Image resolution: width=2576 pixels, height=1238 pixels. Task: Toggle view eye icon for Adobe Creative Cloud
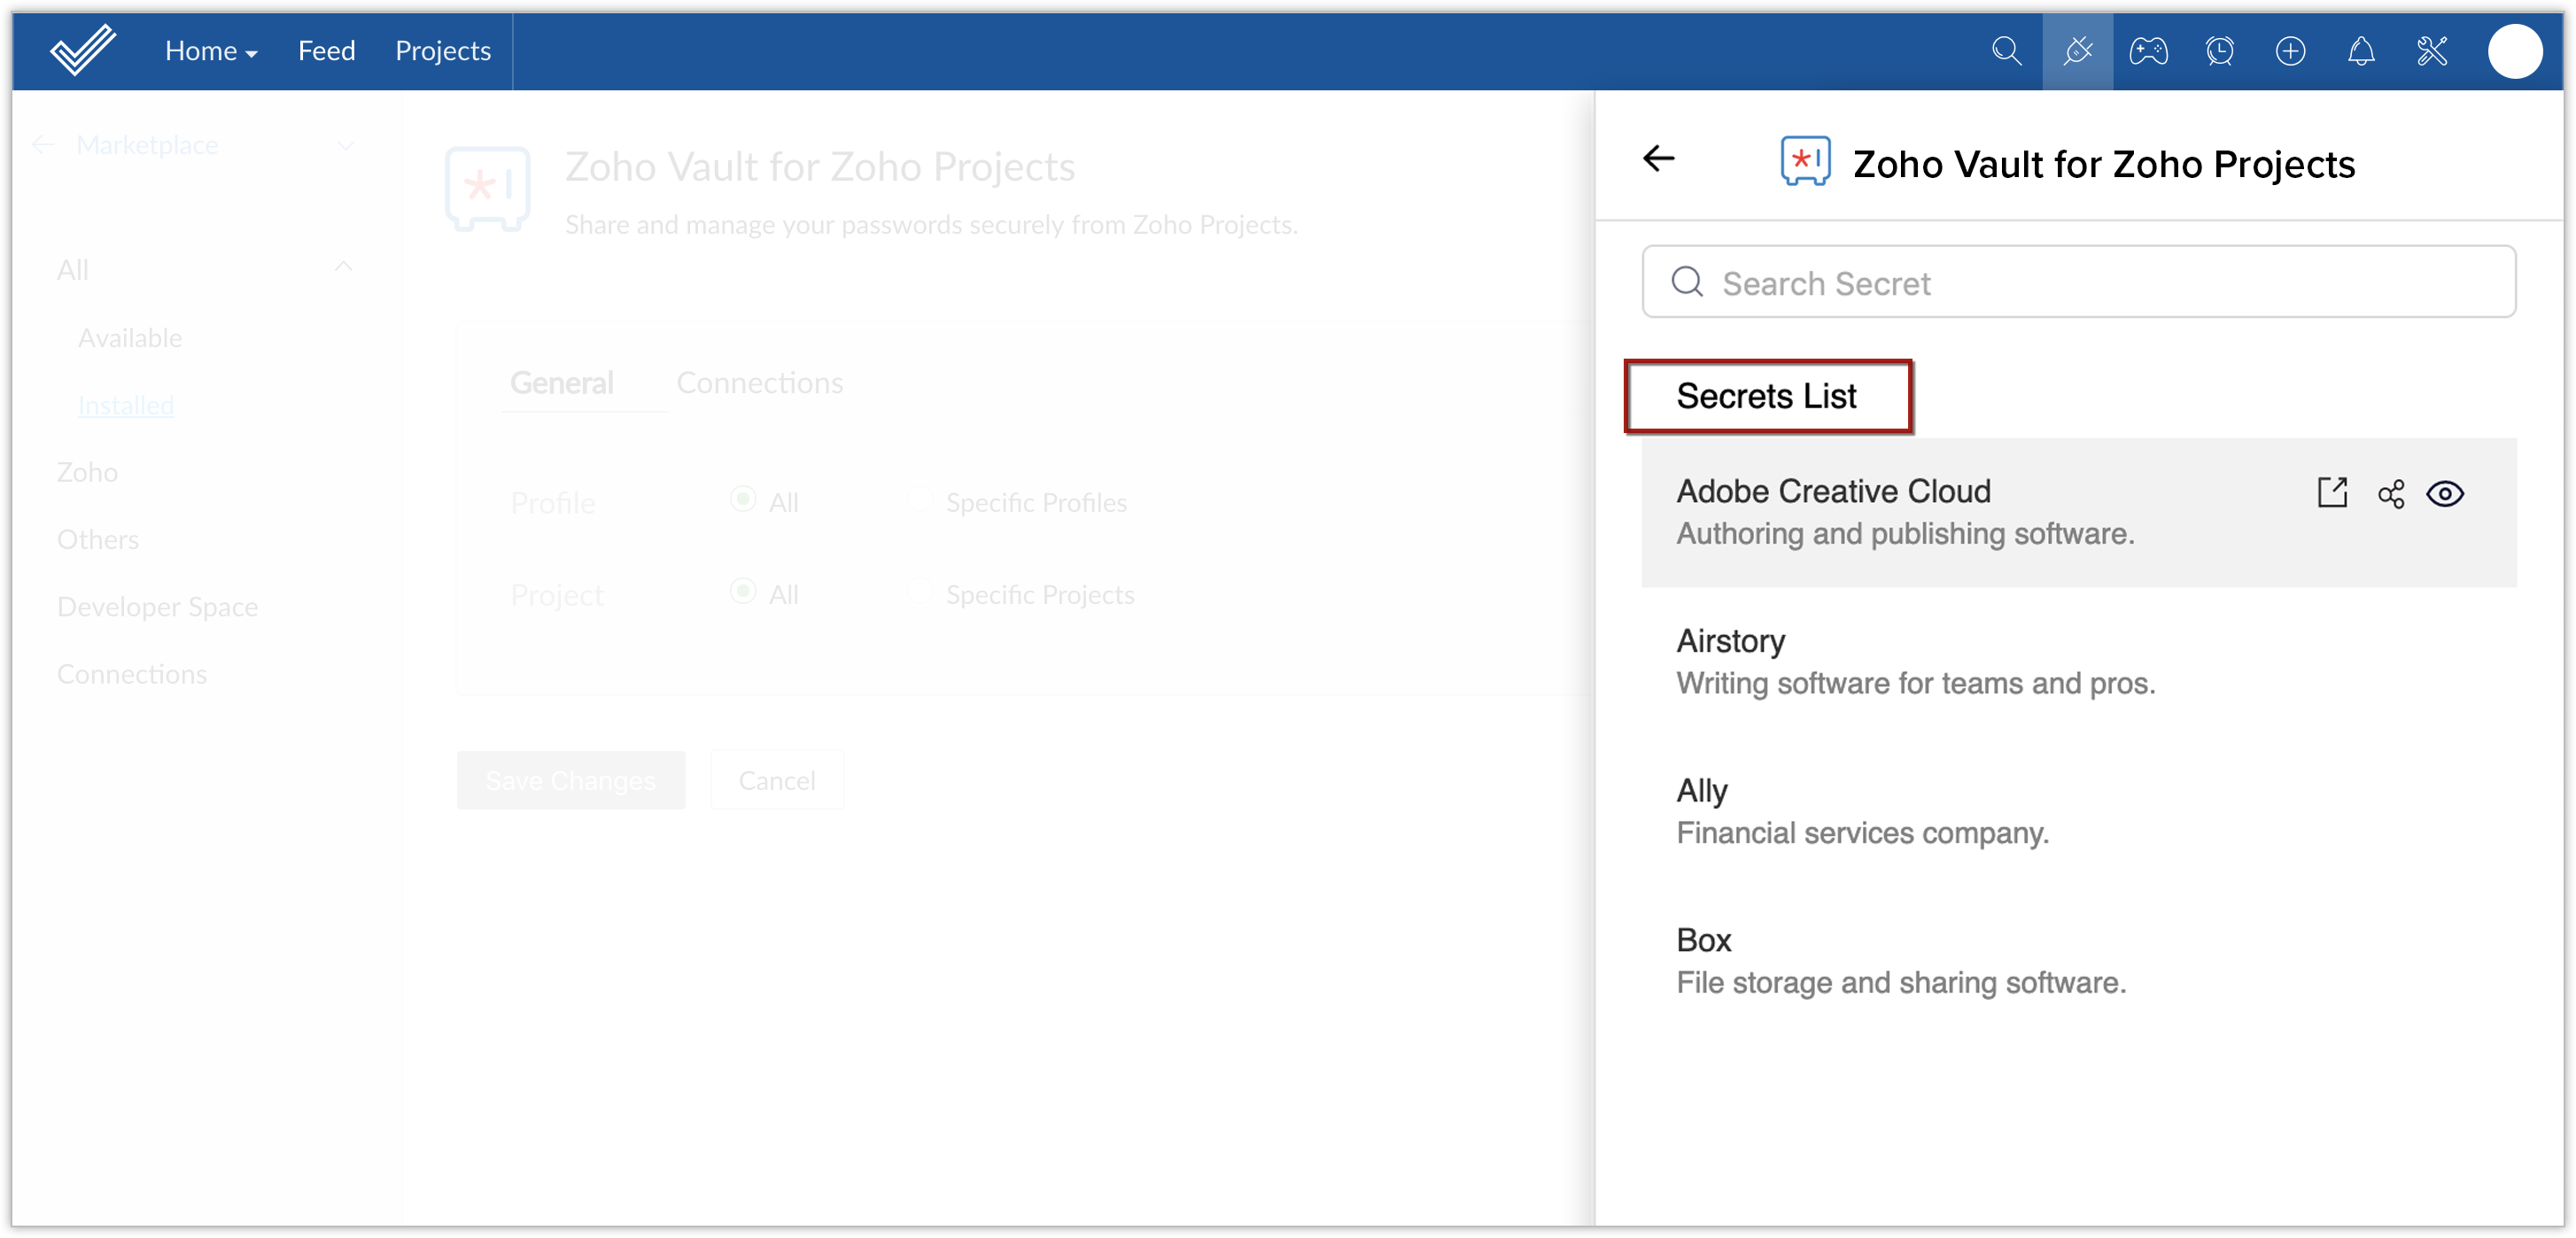click(2445, 494)
